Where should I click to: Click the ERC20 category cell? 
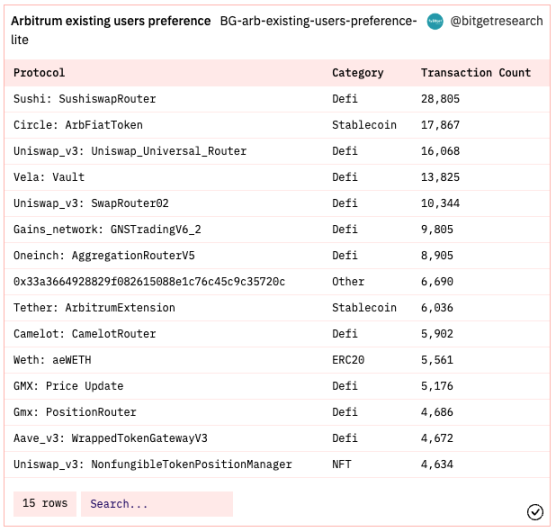coord(348,360)
